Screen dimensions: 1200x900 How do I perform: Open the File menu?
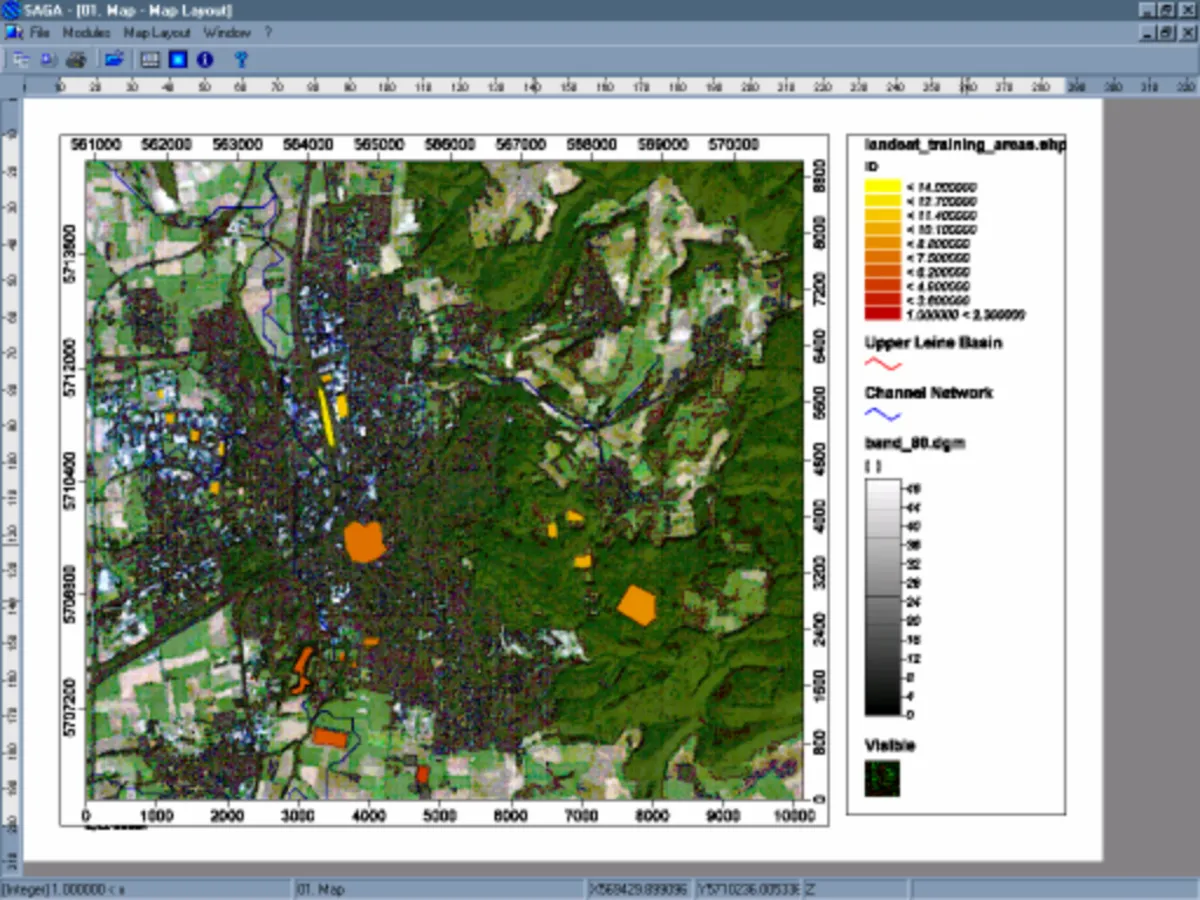coord(40,32)
